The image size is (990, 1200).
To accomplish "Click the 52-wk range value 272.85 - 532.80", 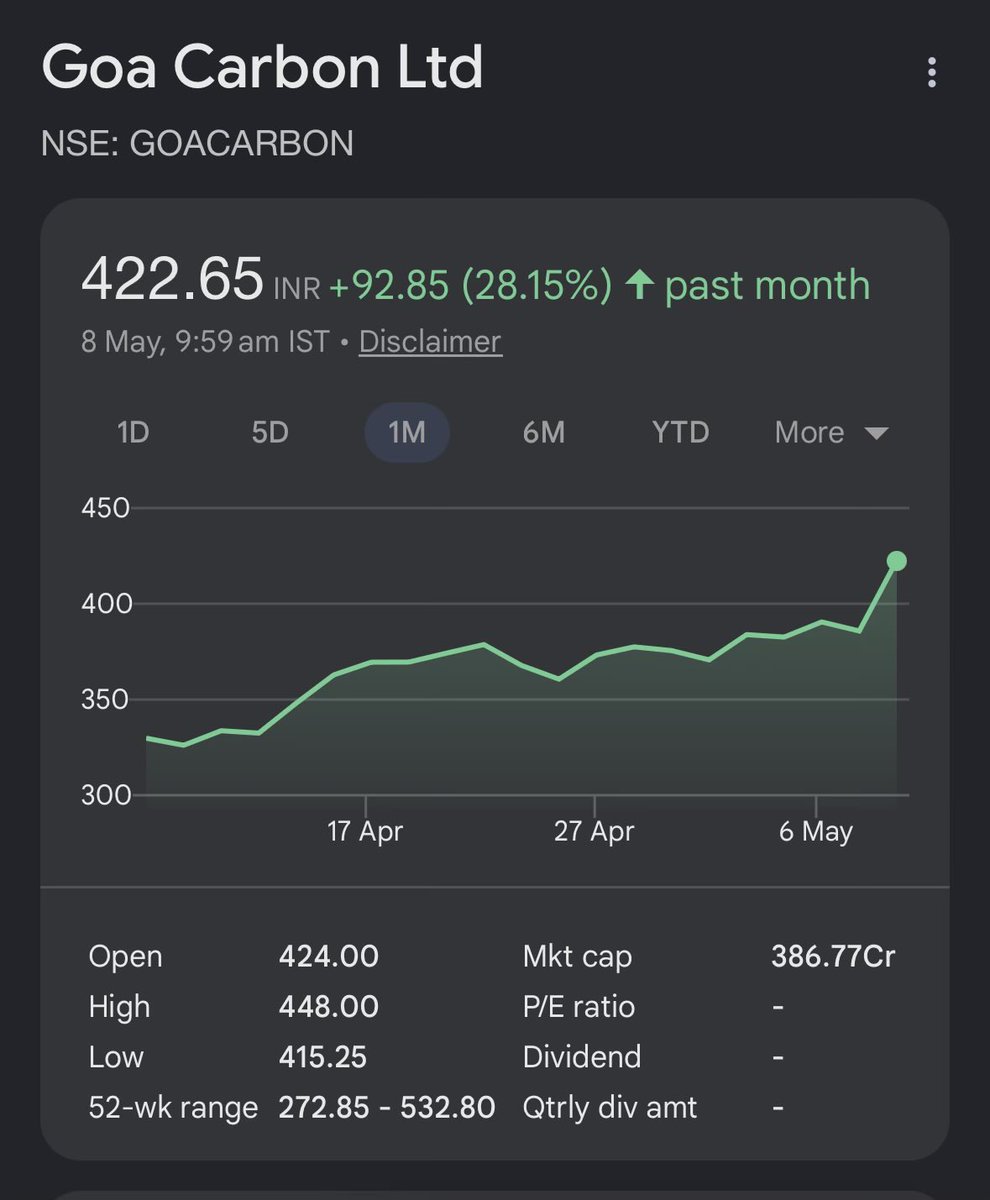I will tap(387, 1108).
